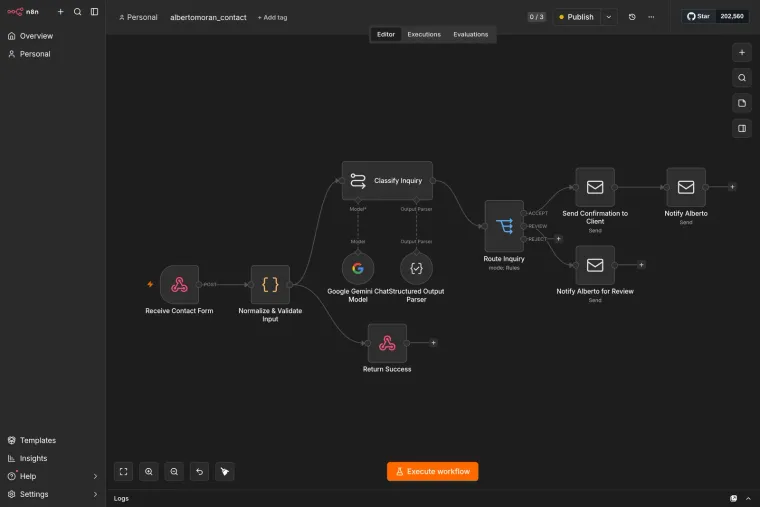Click the Model* connector on Classify Inquiry

358,200
